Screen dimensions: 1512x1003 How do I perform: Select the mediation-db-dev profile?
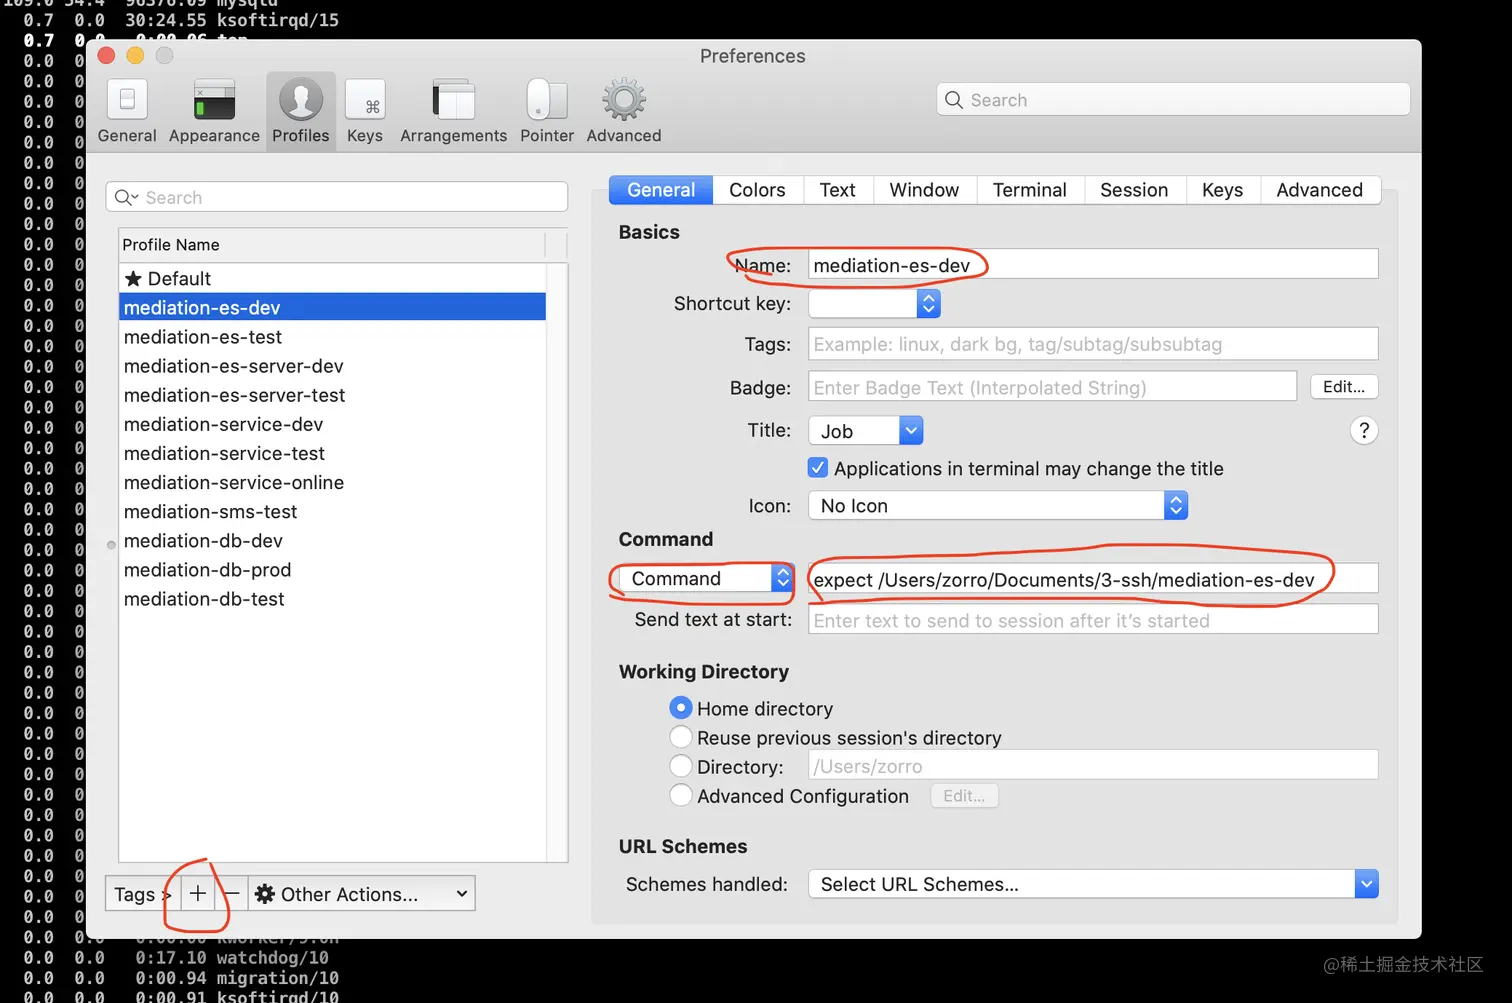pos(332,540)
